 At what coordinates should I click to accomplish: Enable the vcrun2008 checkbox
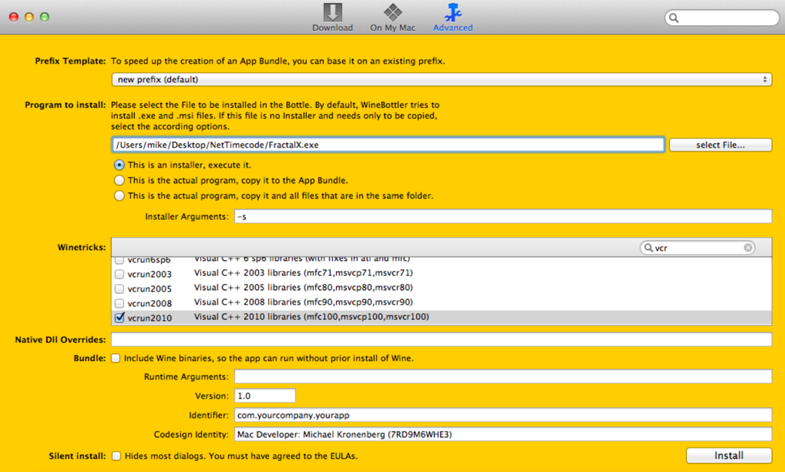pyautogui.click(x=120, y=303)
